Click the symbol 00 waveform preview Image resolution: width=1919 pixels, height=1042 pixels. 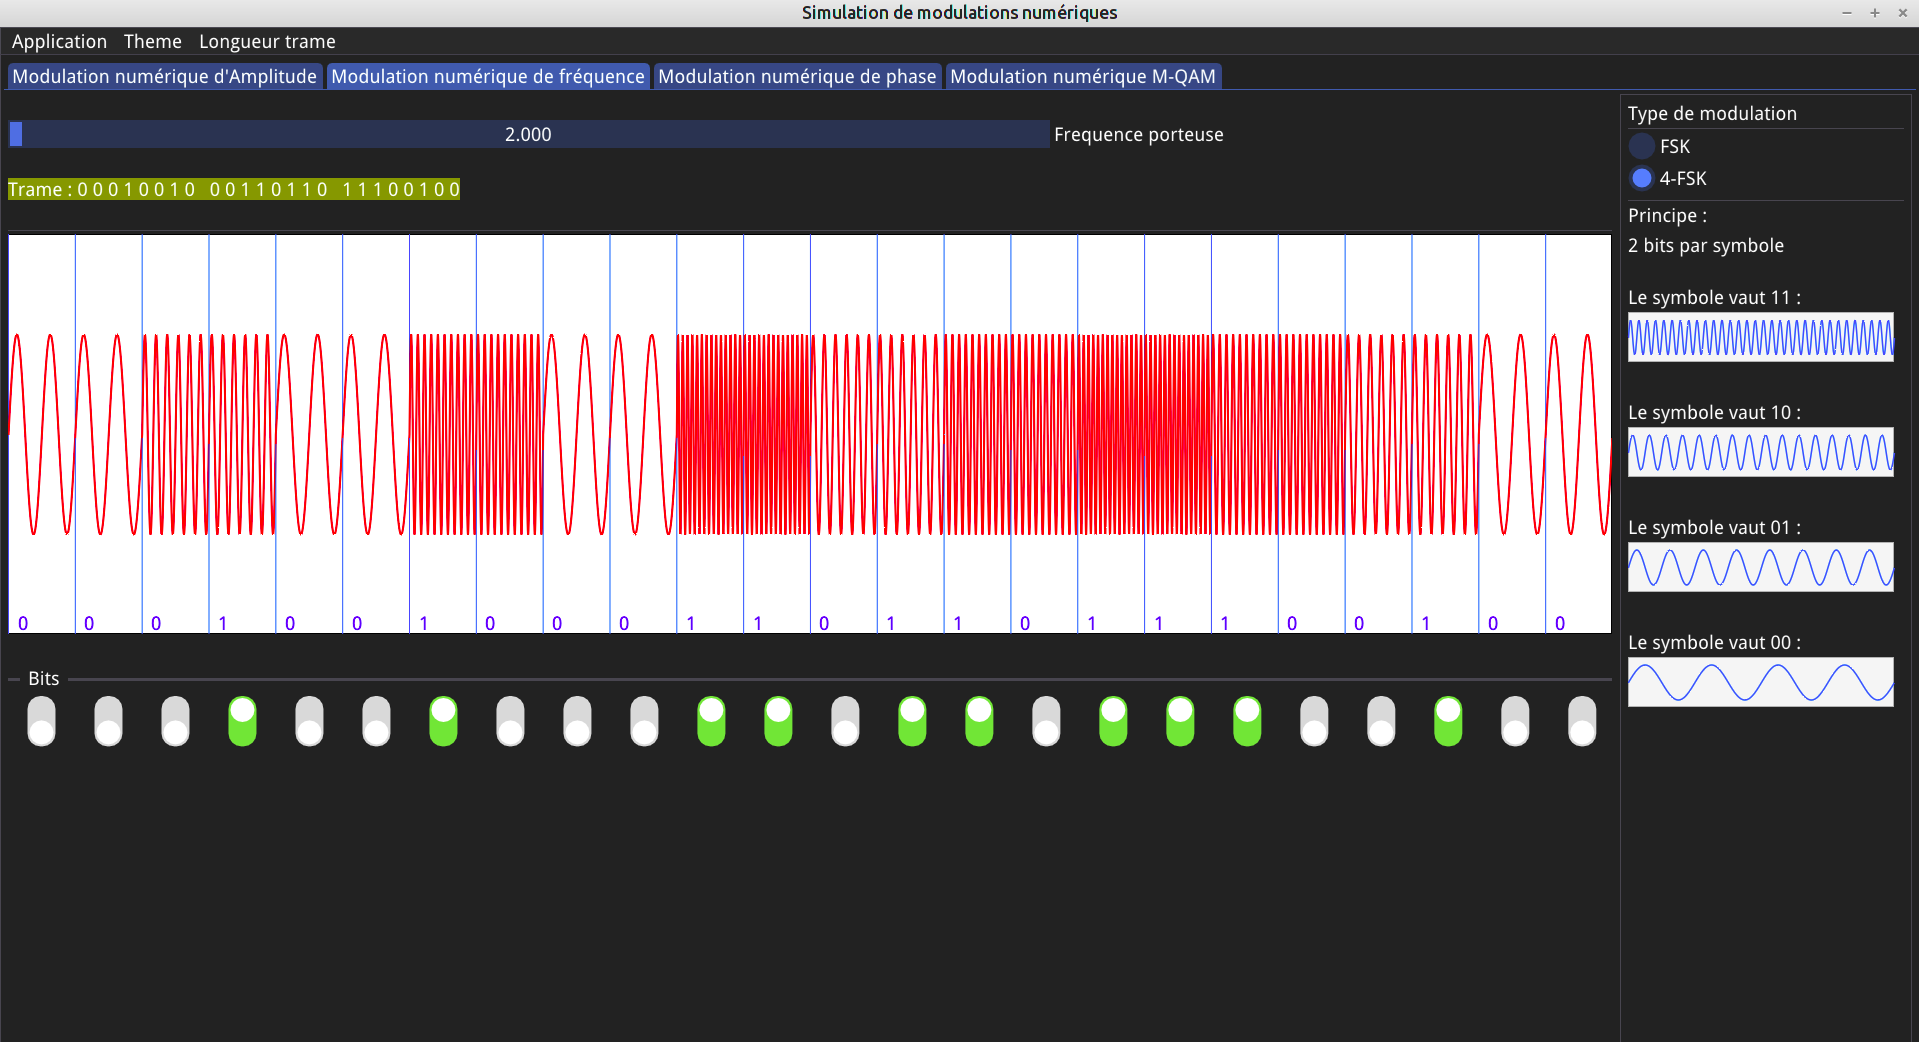(1760, 682)
